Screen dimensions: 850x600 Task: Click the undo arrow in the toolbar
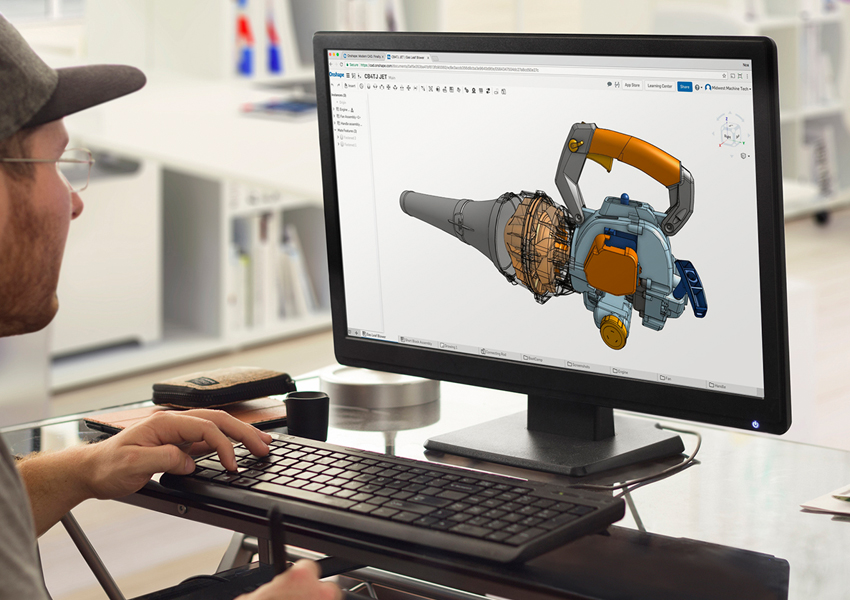point(333,85)
